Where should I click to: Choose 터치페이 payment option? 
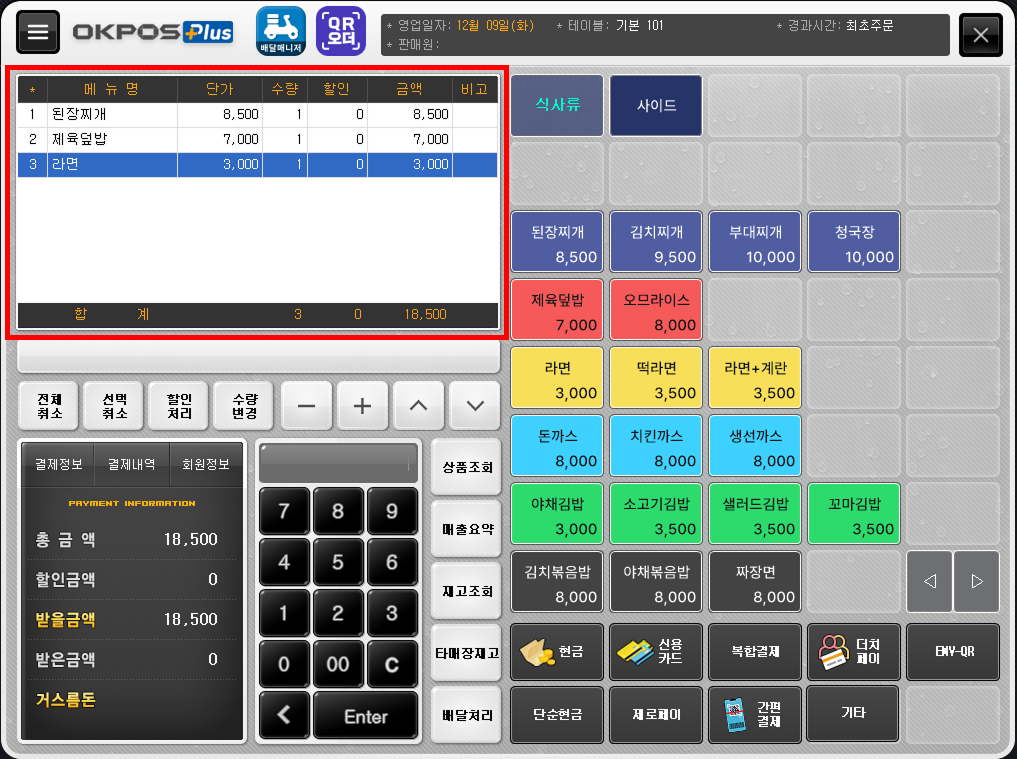(853, 652)
